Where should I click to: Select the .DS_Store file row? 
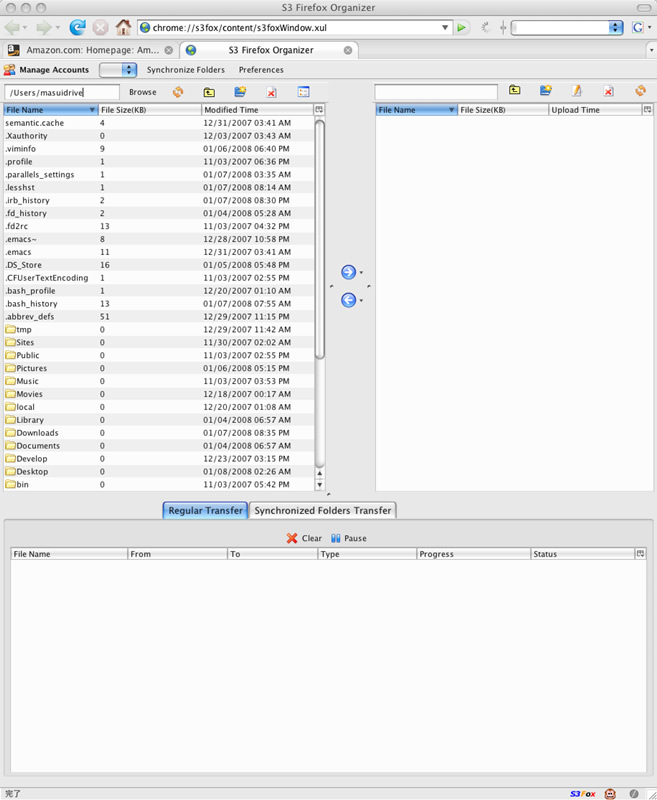tap(159, 265)
